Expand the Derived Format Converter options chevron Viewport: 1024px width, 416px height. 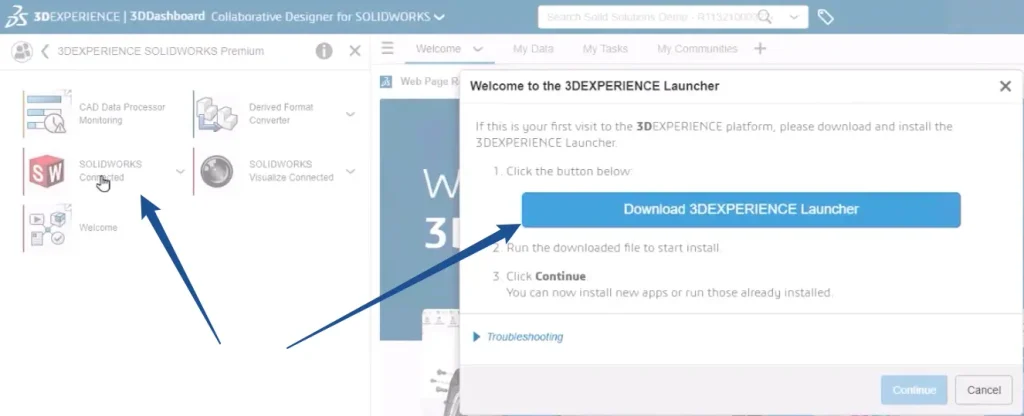[x=351, y=114]
